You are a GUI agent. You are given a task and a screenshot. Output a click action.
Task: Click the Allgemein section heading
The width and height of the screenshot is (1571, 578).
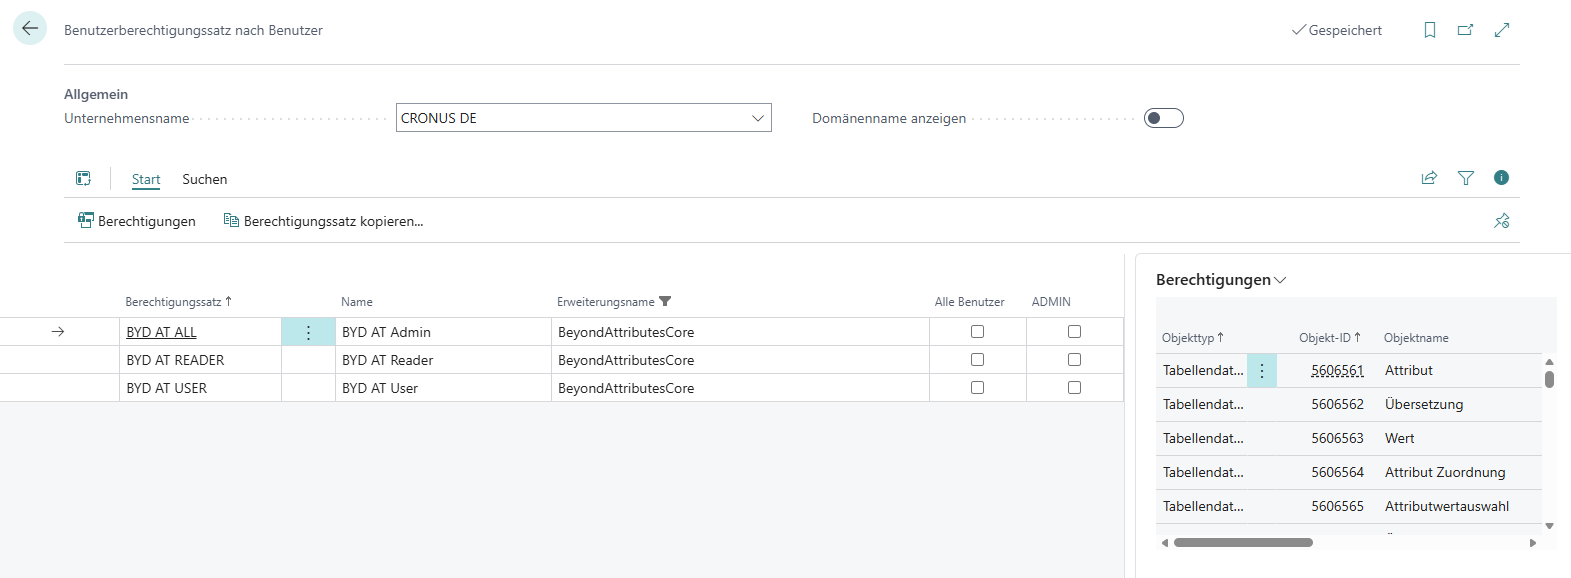(96, 94)
